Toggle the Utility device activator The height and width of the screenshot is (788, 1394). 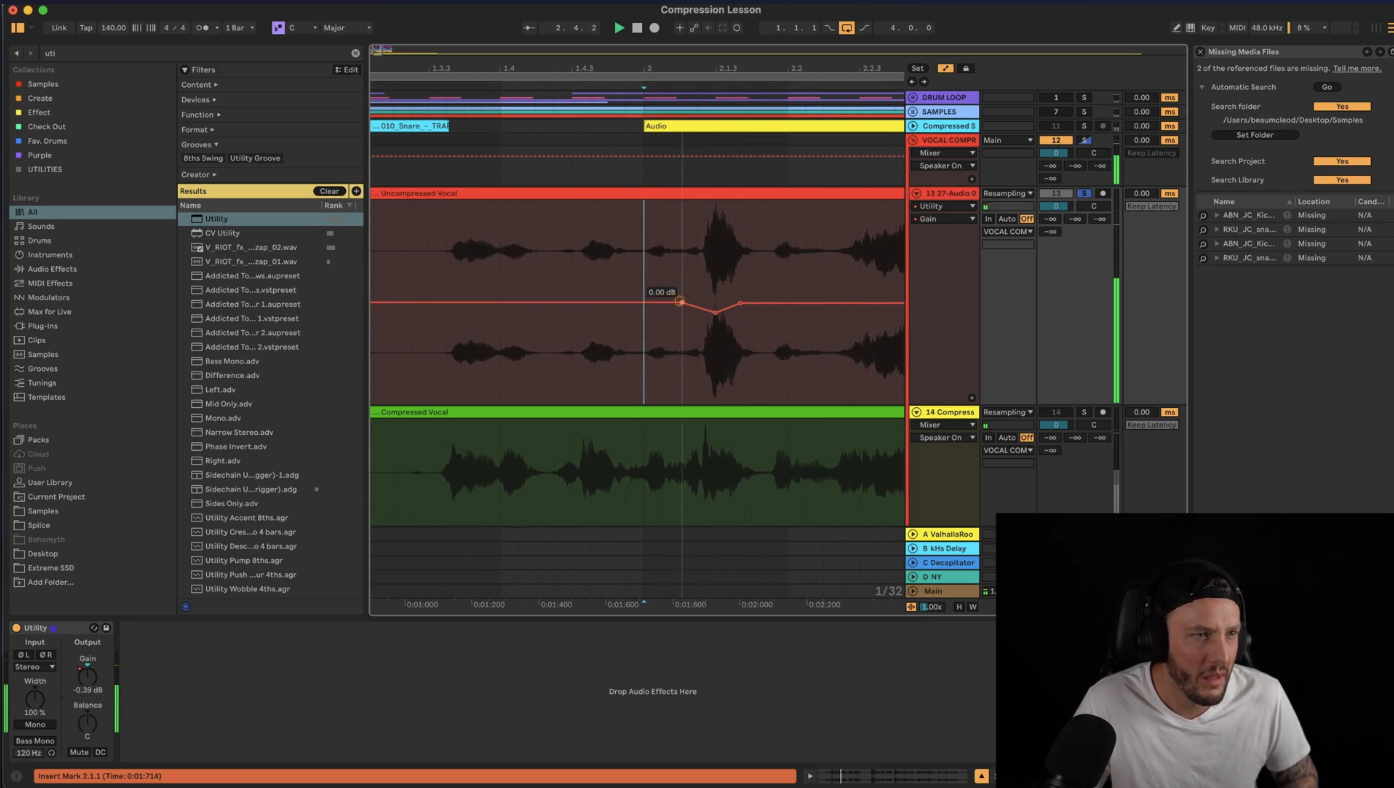click(x=16, y=628)
